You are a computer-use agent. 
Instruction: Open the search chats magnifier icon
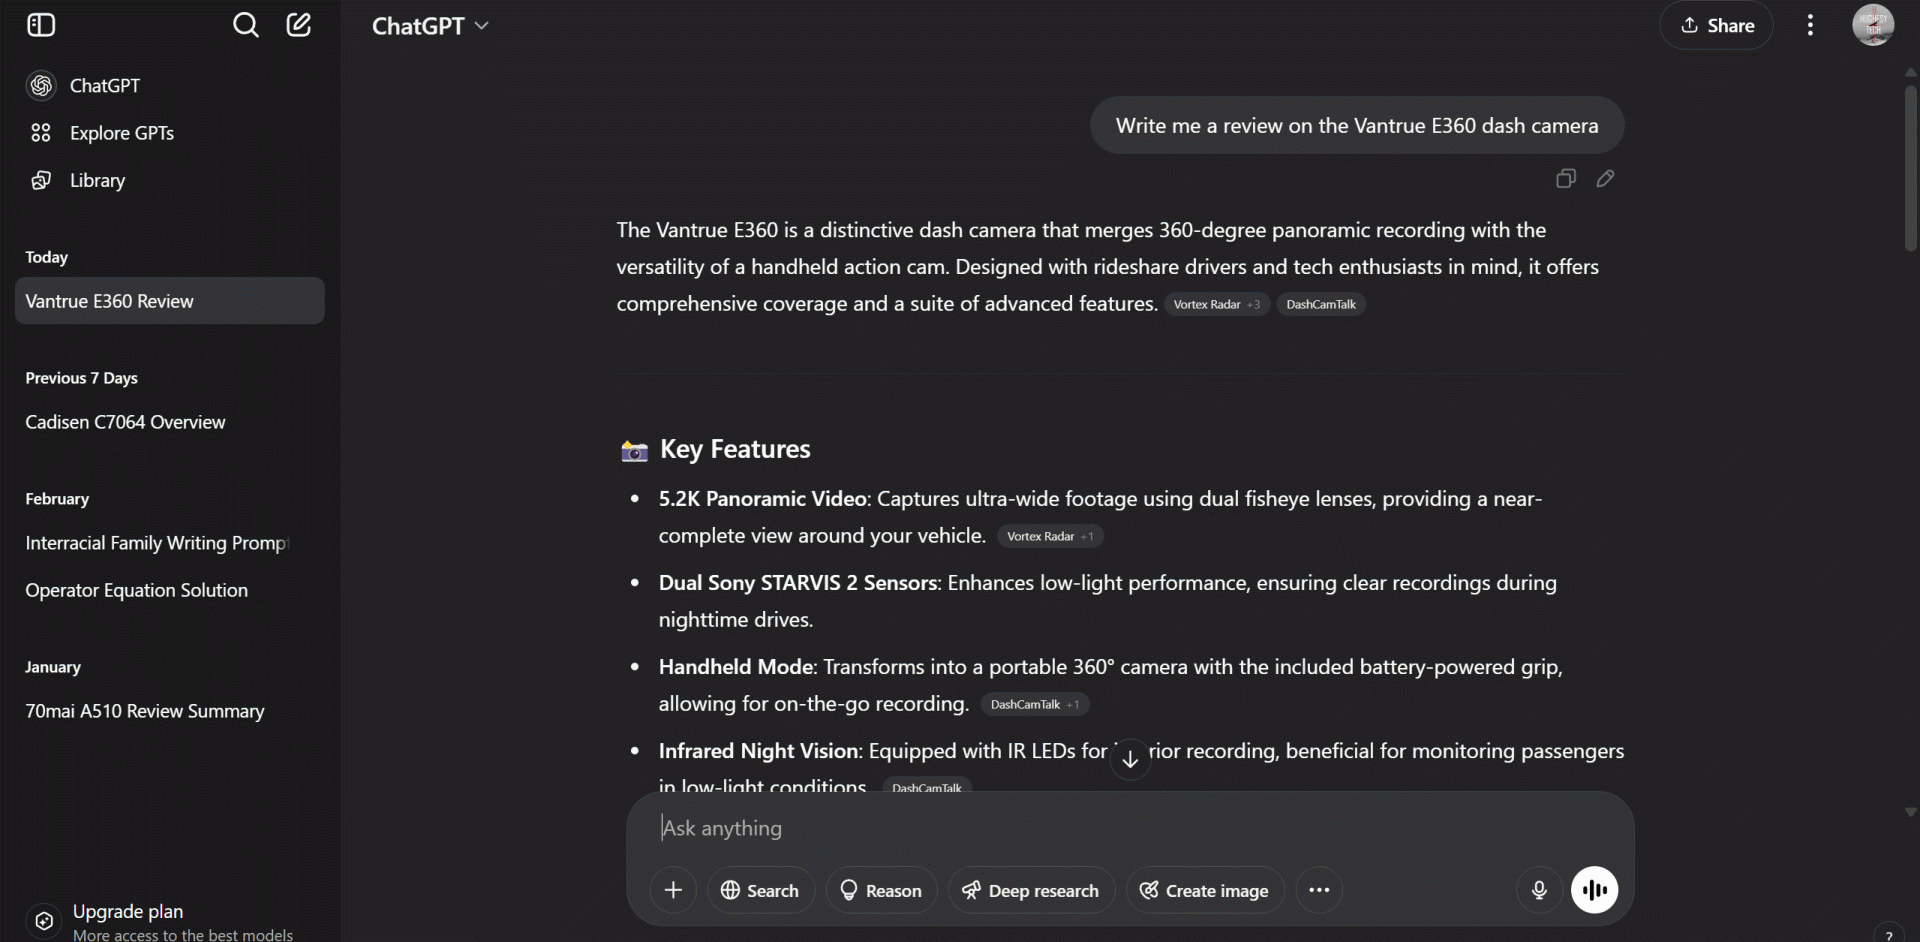coord(245,25)
